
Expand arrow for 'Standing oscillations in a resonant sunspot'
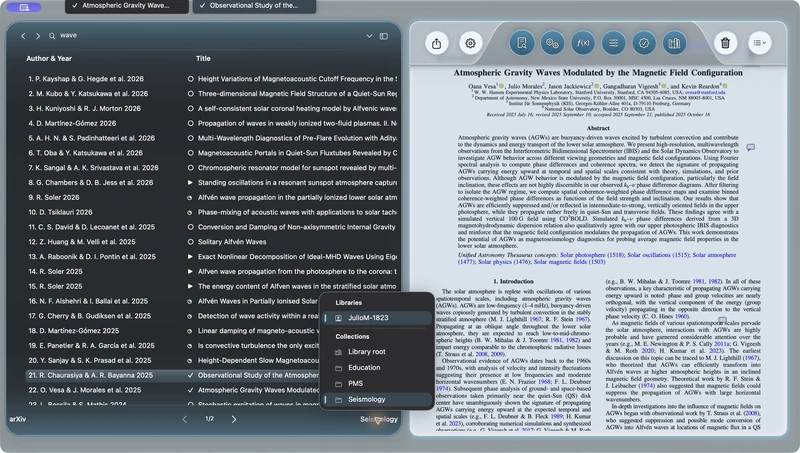pyautogui.click(x=190, y=183)
